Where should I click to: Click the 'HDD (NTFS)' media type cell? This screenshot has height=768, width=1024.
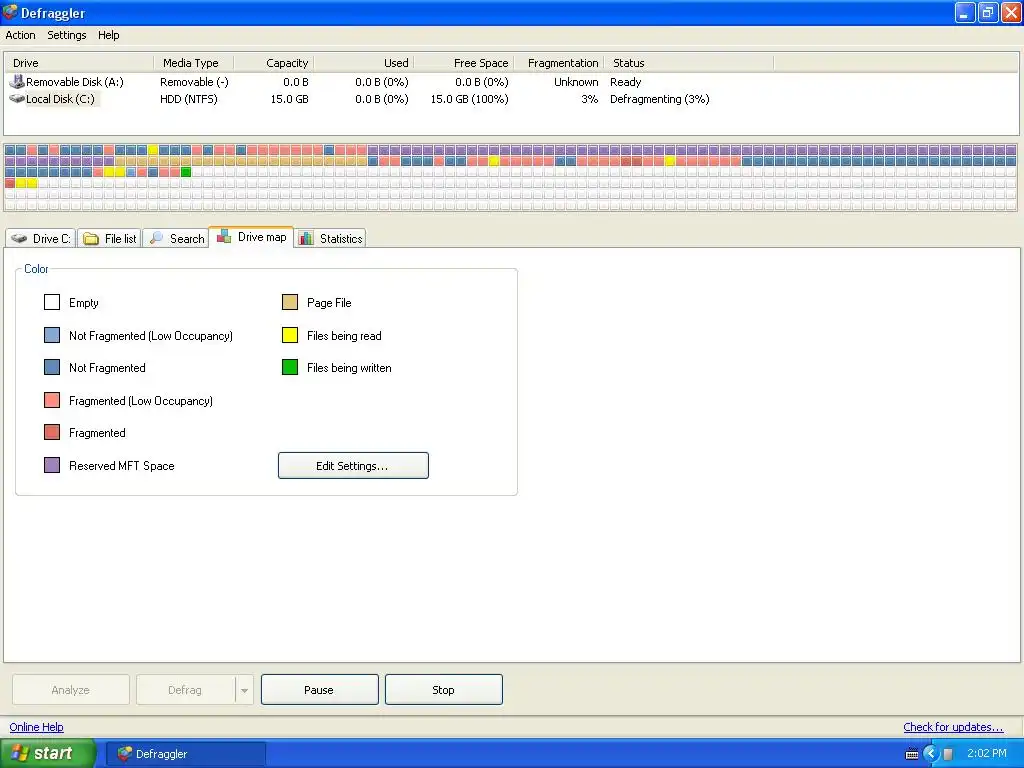point(189,99)
